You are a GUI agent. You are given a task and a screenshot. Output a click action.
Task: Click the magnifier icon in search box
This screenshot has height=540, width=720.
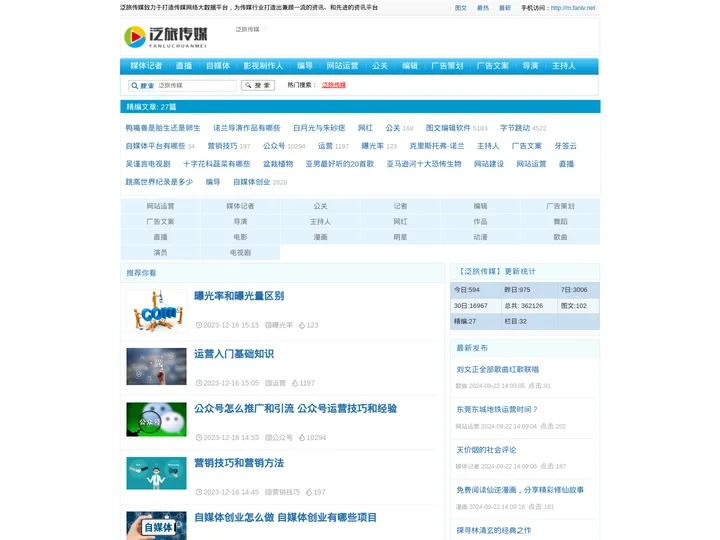135,85
